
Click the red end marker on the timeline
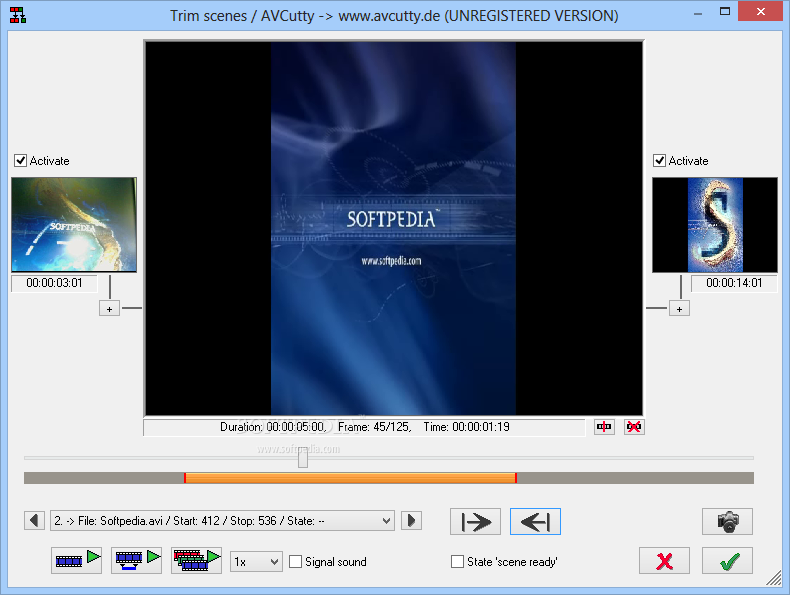[x=516, y=478]
